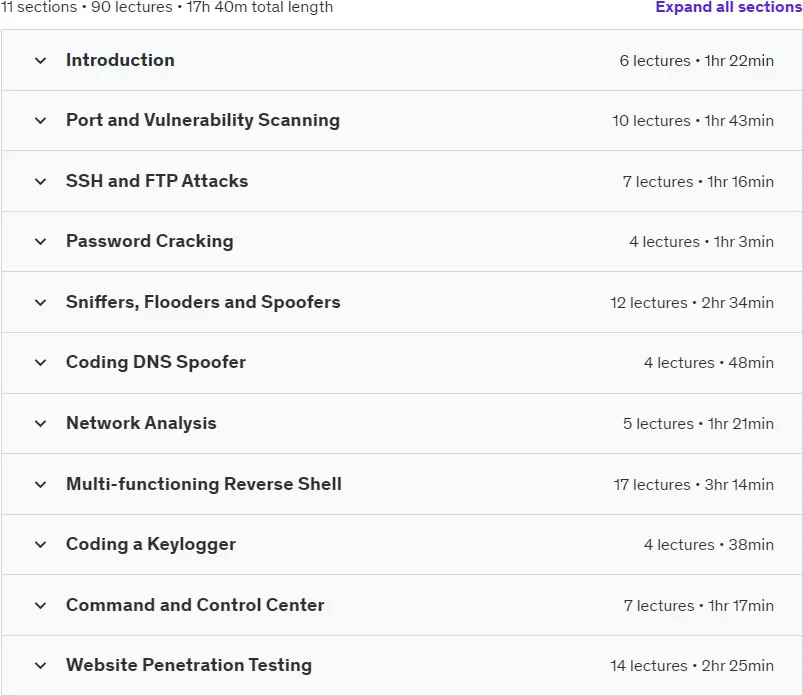
Task: Click the Coding a Keylogger heading
Action: [x=151, y=544]
